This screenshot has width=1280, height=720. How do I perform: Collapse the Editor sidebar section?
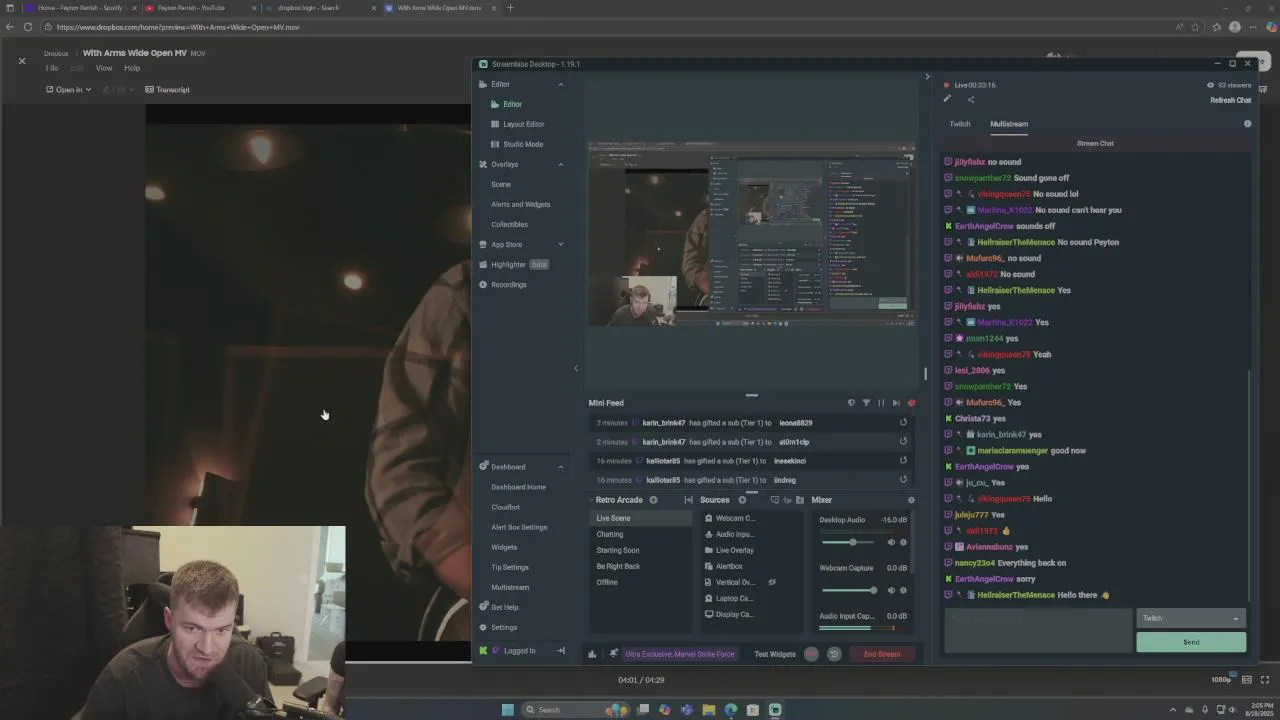(x=560, y=84)
